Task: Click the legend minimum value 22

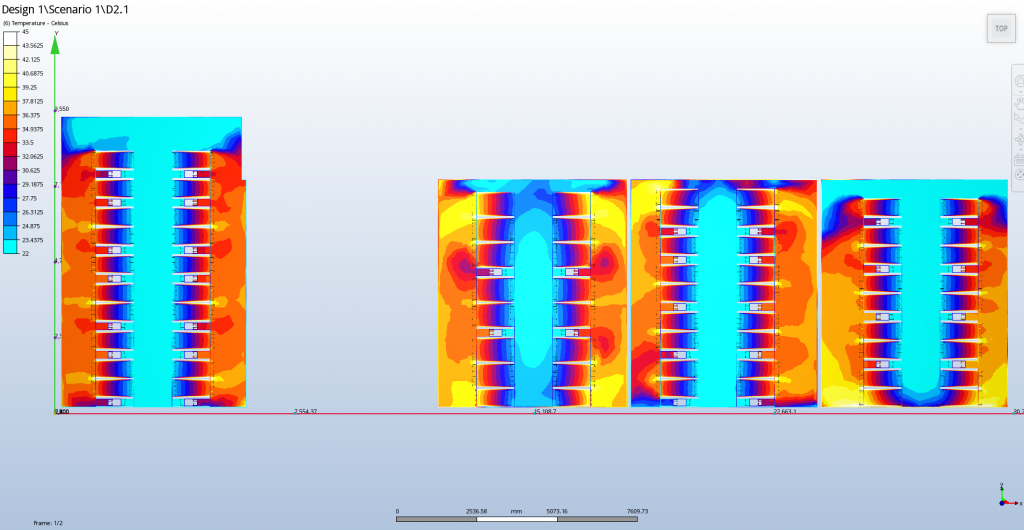Action: tap(25, 254)
